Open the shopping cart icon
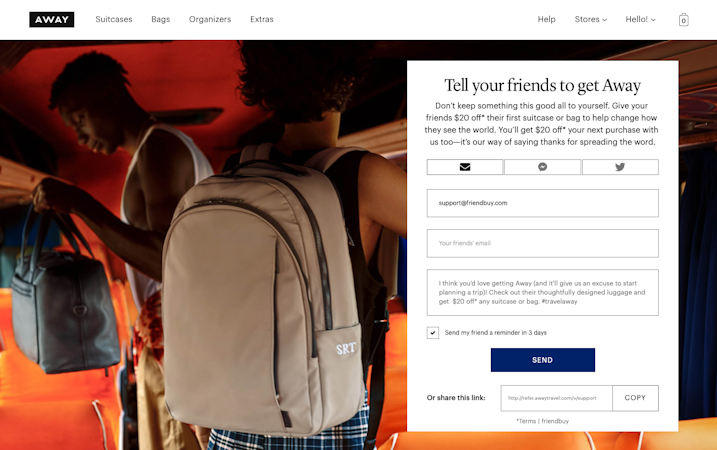This screenshot has height=450, width=717. pos(683,20)
